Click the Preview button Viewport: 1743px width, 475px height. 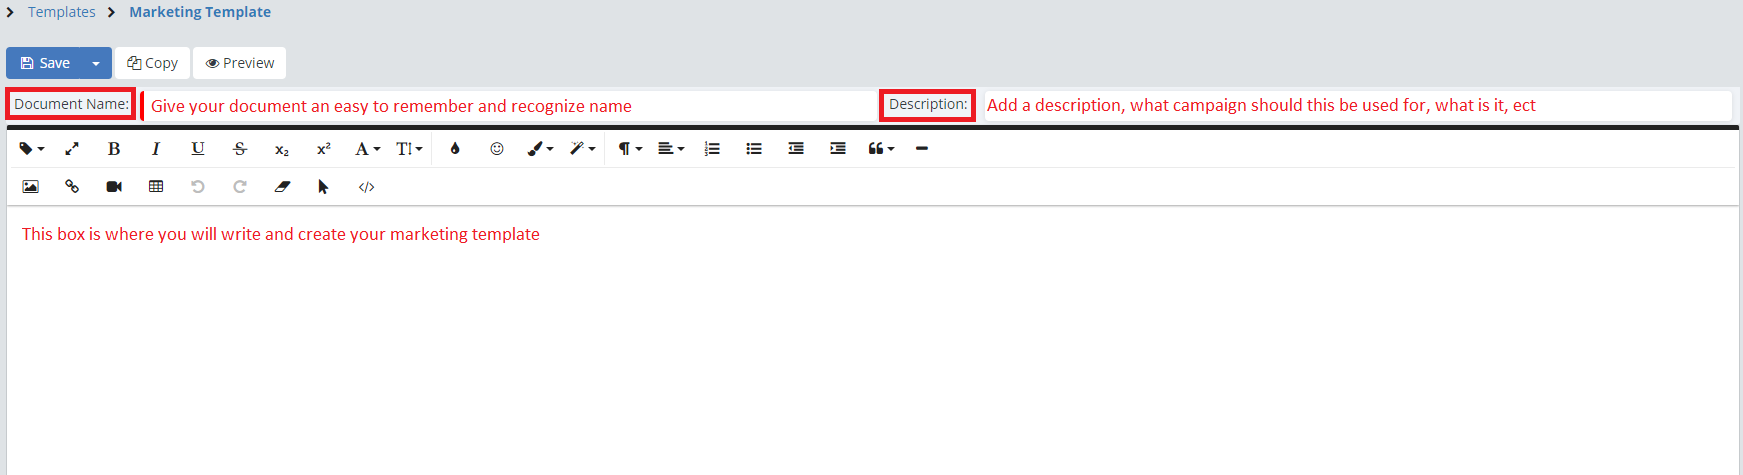click(240, 63)
